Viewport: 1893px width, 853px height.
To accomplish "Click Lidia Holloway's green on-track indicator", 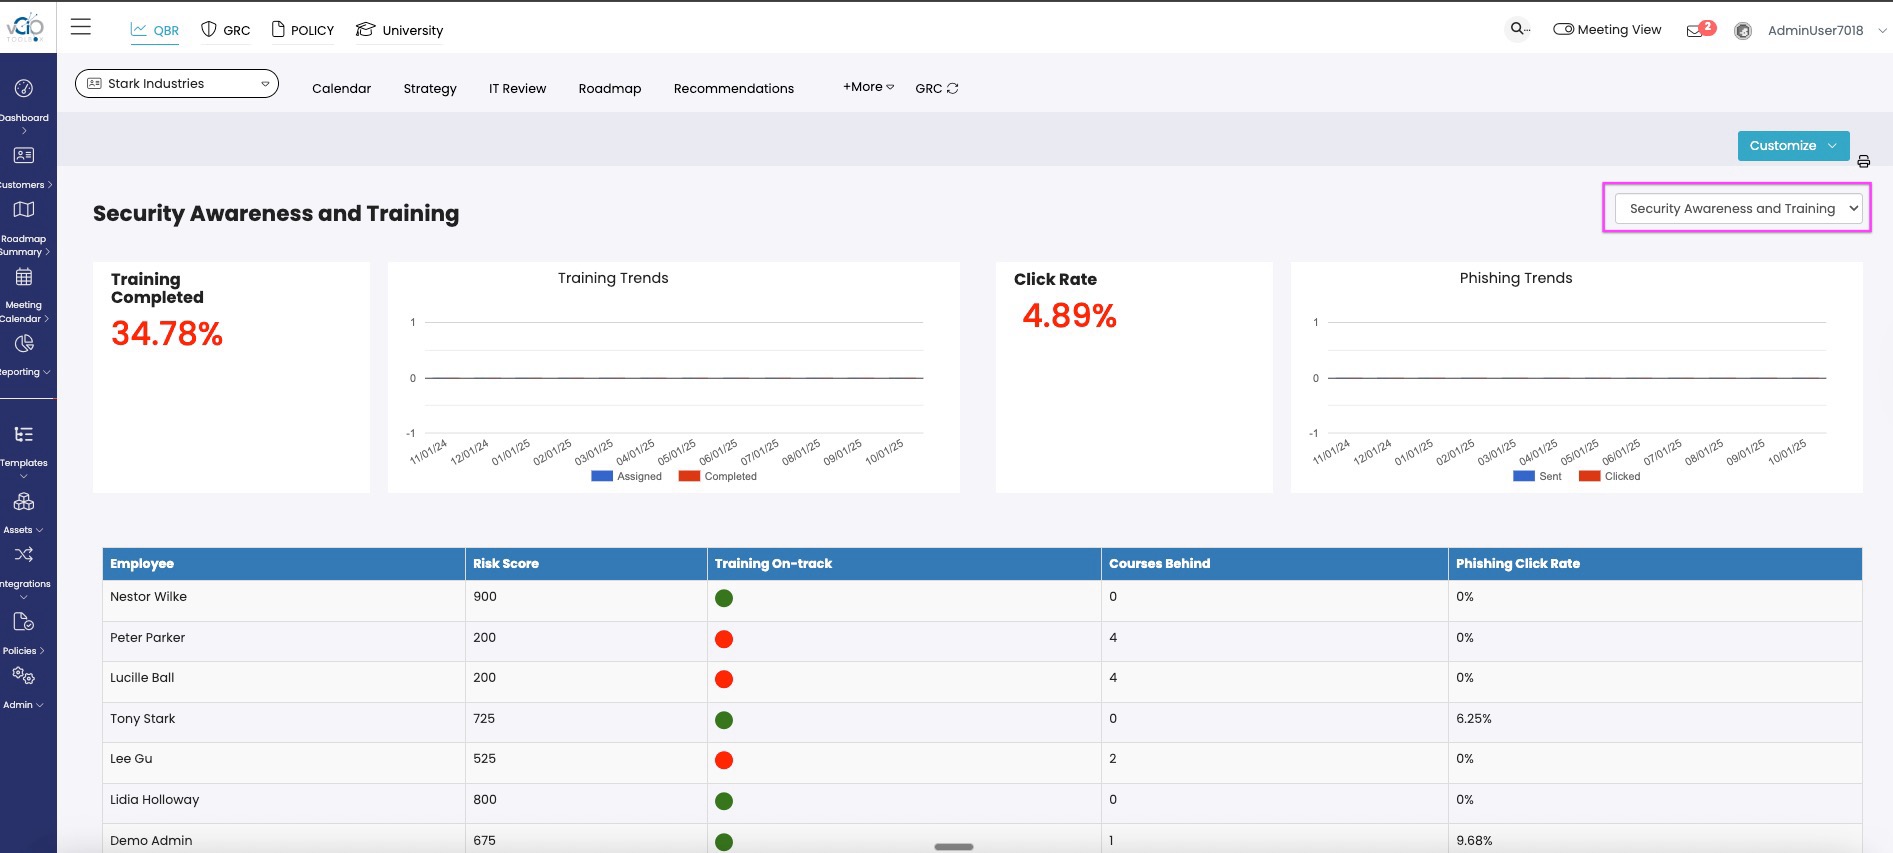I will (x=724, y=801).
